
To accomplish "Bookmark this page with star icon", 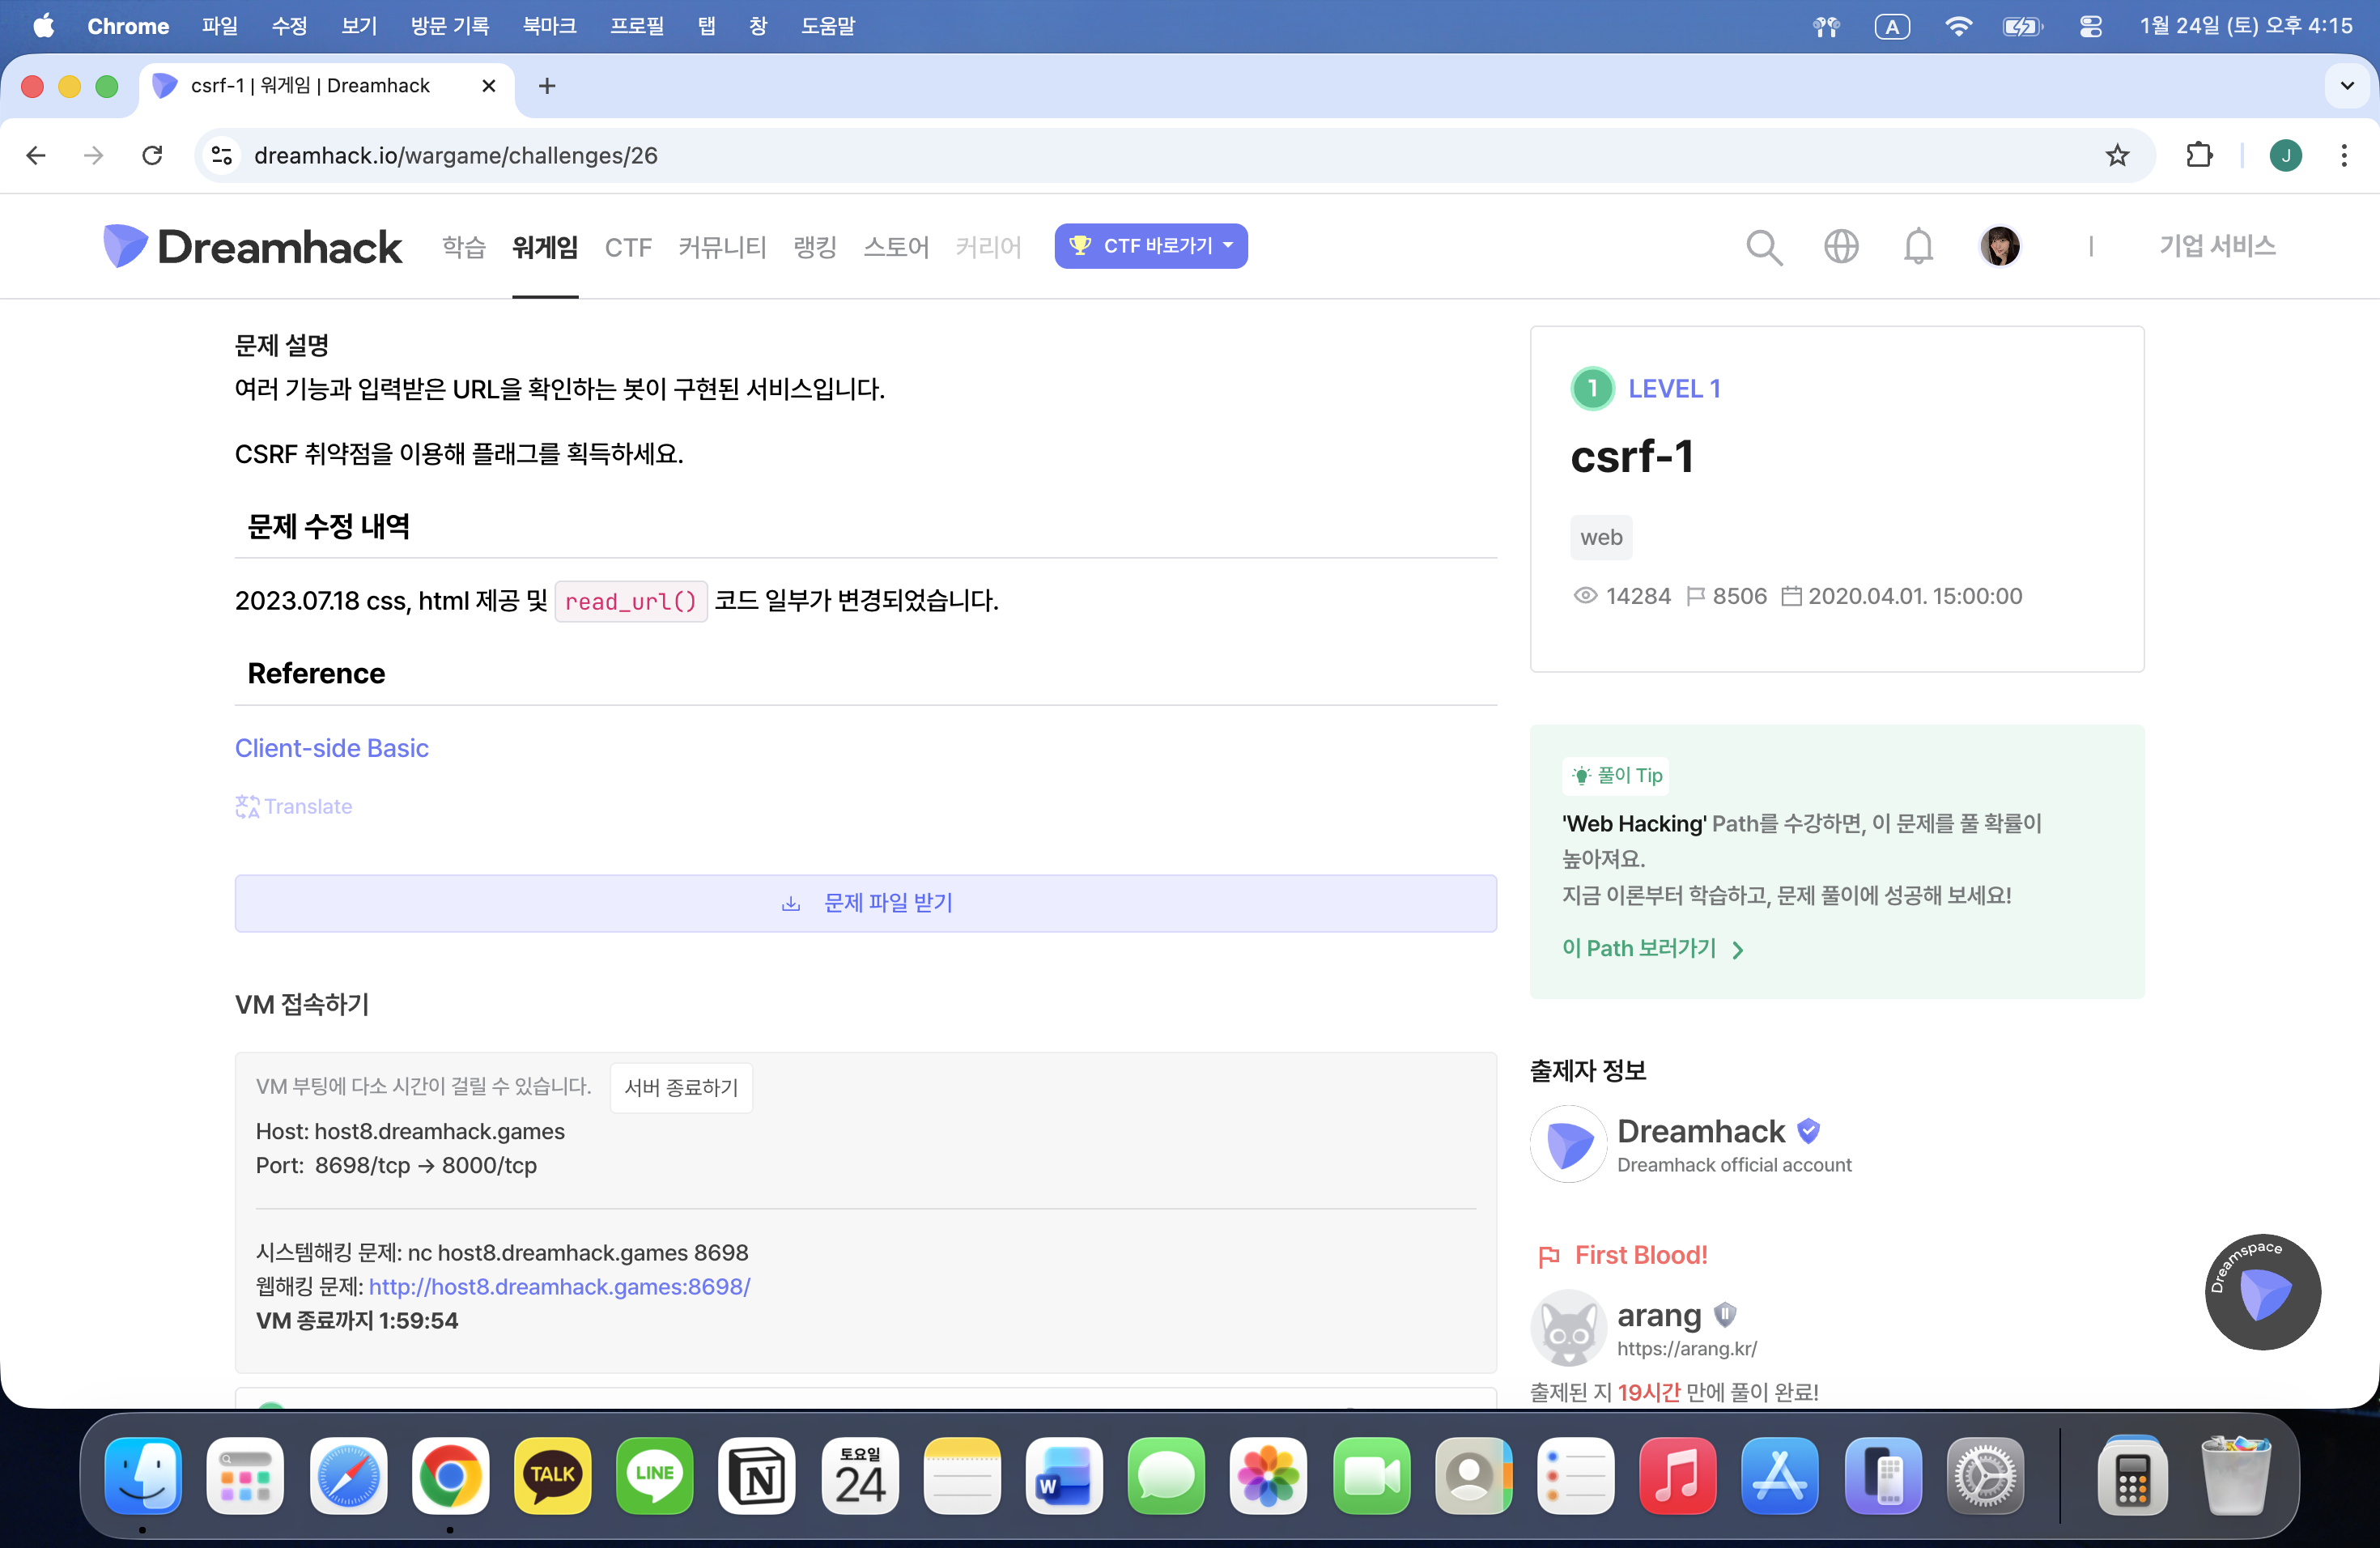I will point(2117,155).
